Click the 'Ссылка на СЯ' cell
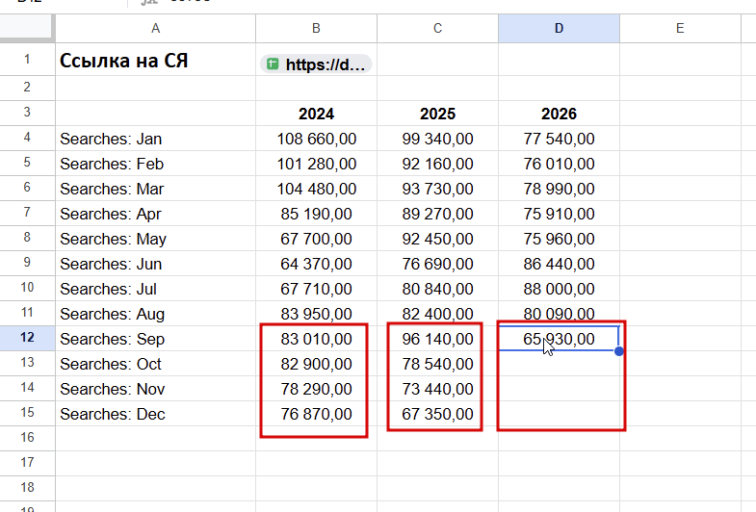Viewport: 756px width, 512px height. point(155,59)
